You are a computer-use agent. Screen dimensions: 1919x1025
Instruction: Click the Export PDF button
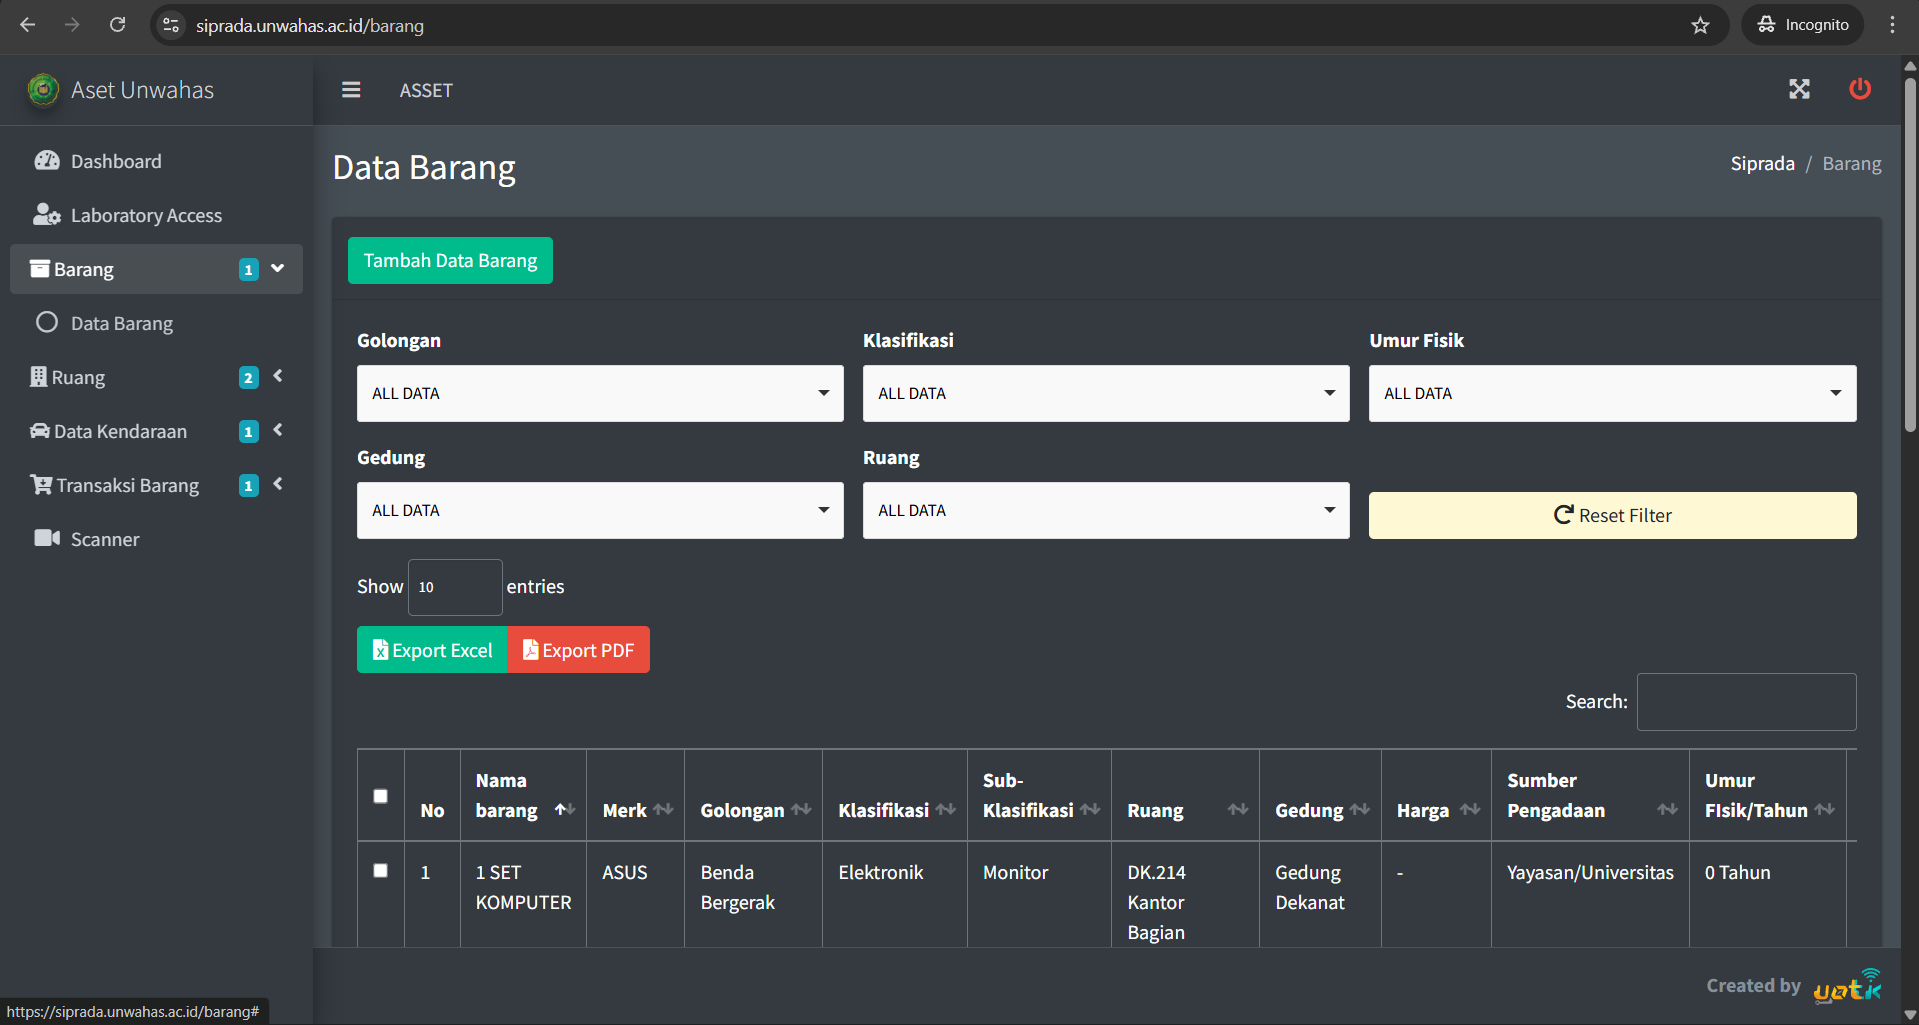point(578,650)
